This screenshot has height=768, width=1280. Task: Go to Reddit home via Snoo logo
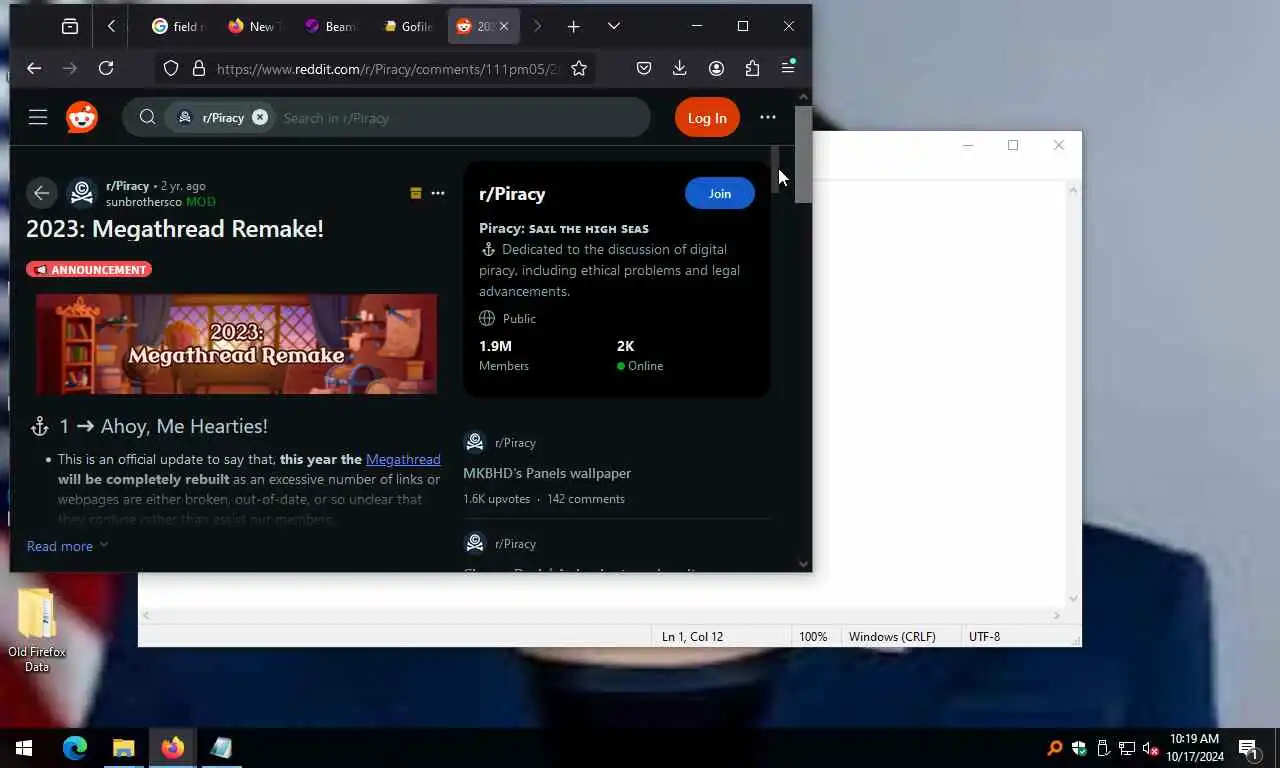(82, 118)
